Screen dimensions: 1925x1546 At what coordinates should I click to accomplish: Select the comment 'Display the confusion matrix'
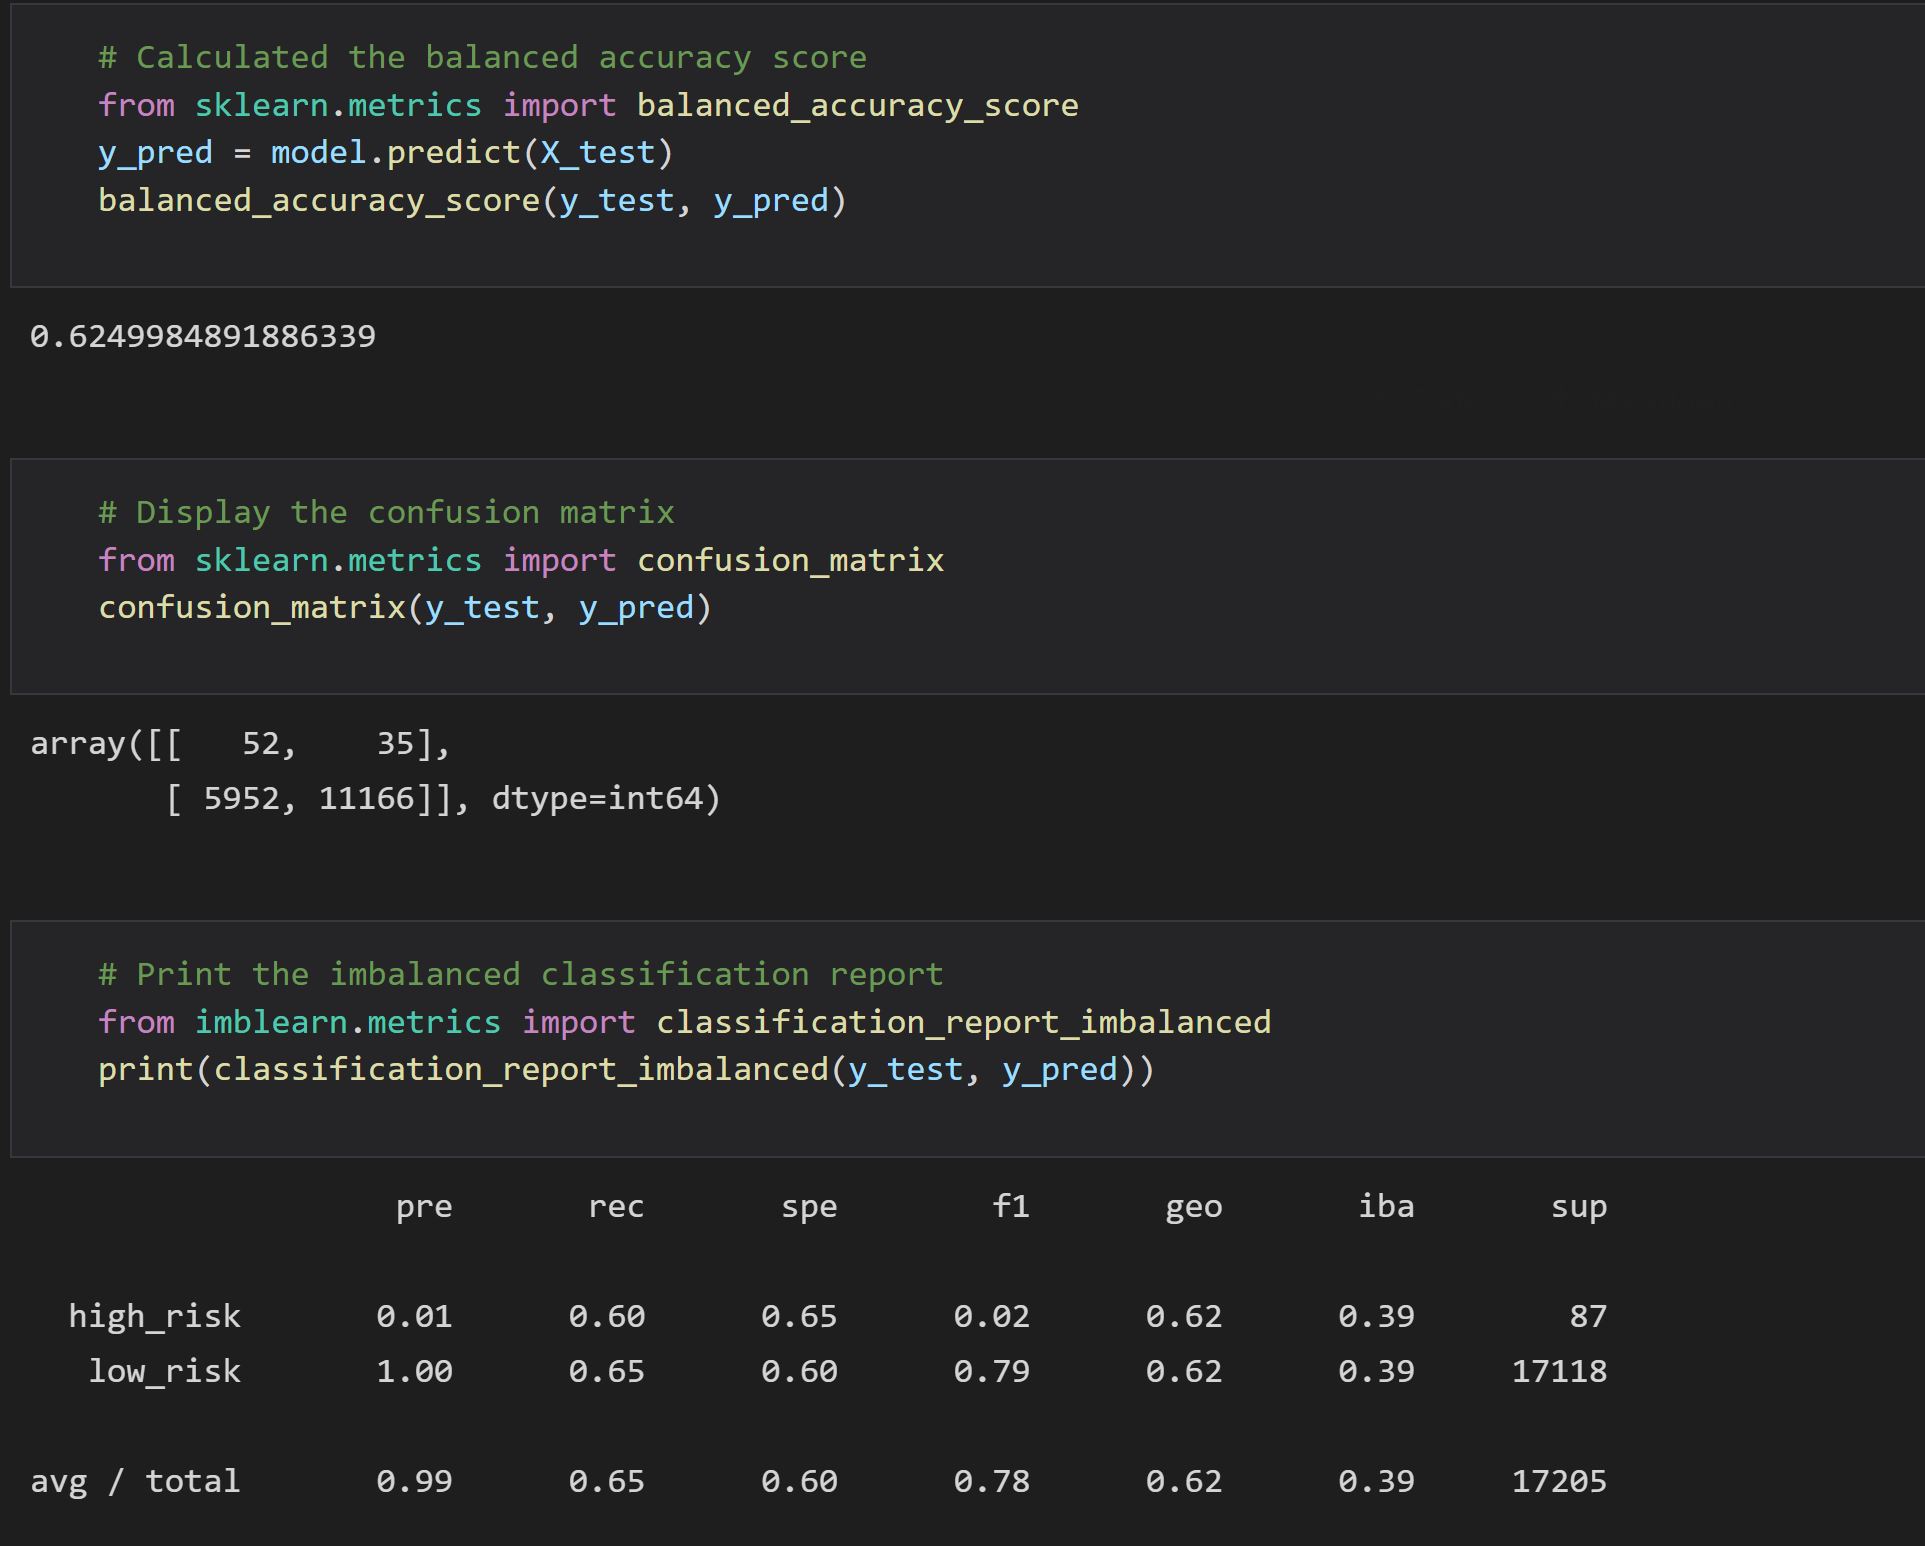click(x=385, y=511)
